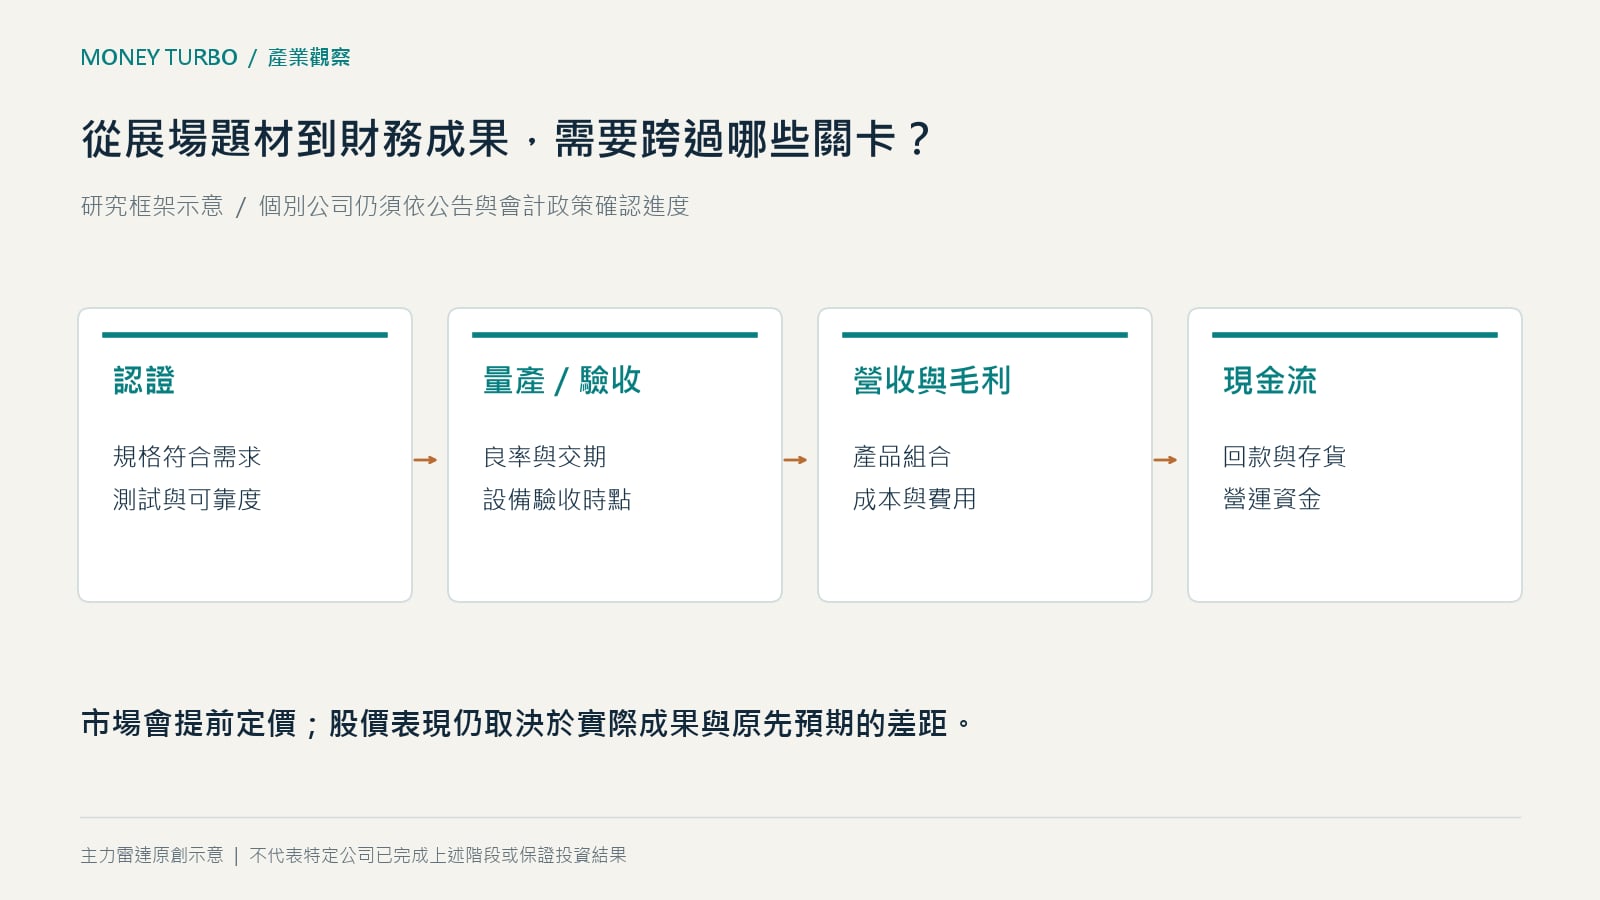Click the '量產 / 驗收' card heading
Viewport: 1600px width, 900px height.
coord(562,380)
